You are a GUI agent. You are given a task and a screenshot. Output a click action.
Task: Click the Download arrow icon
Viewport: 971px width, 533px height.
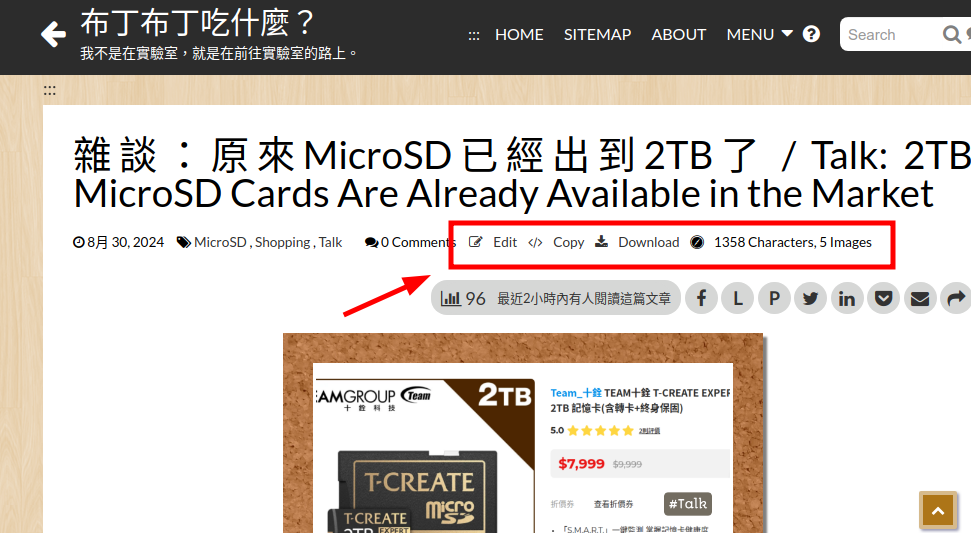(x=601, y=241)
